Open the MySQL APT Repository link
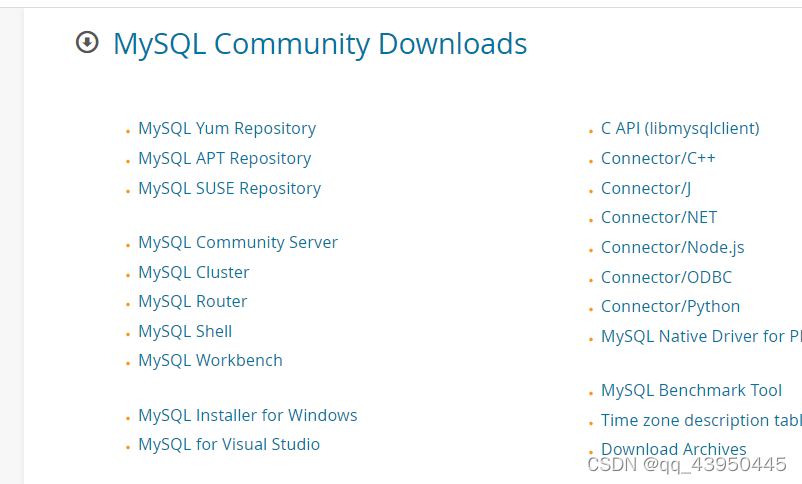The width and height of the screenshot is (802, 484). (x=225, y=159)
